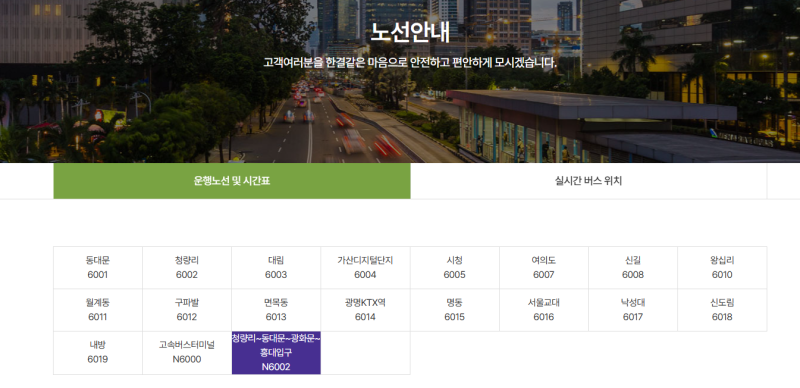Open the 광명KTX역 6014 route
800x388 pixels.
coord(365,310)
